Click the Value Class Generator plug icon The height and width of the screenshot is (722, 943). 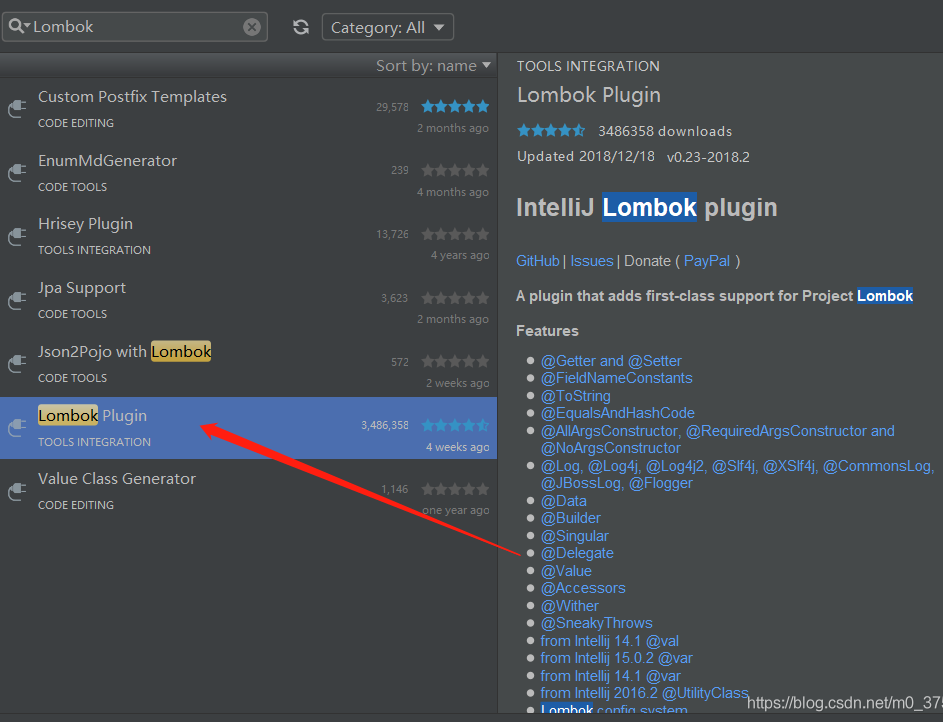click(x=16, y=491)
